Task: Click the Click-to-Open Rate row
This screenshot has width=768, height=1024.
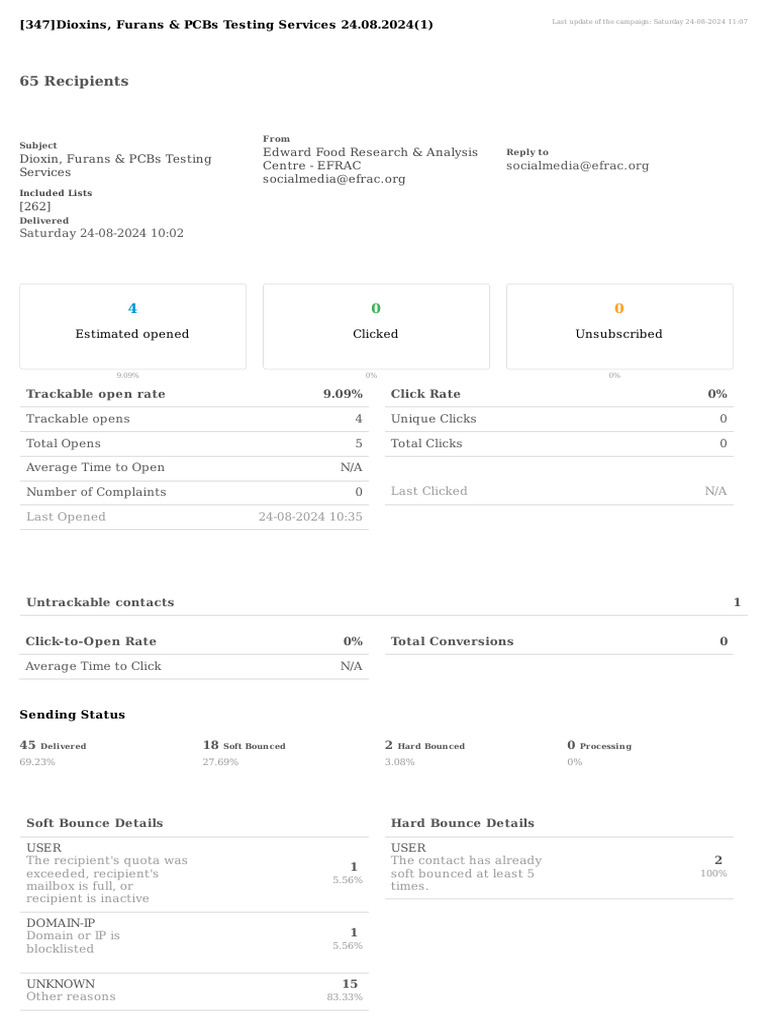Action: [x=194, y=641]
